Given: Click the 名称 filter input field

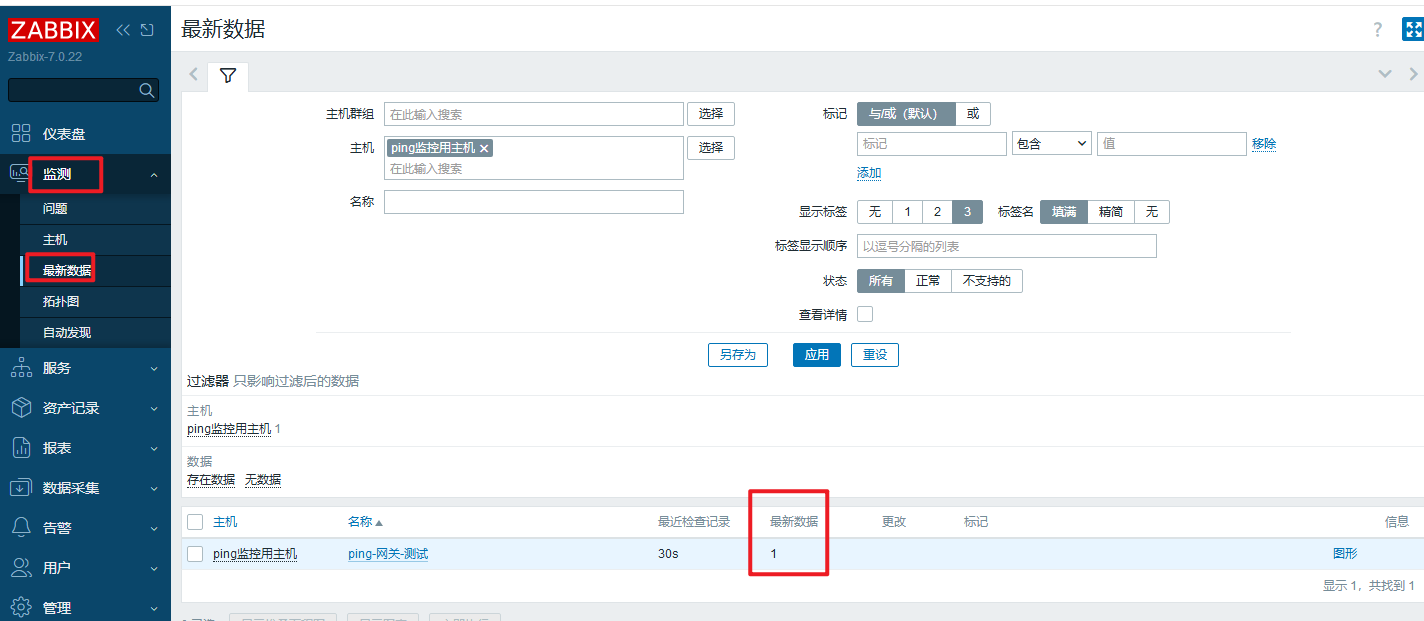Looking at the screenshot, I should (x=533, y=202).
